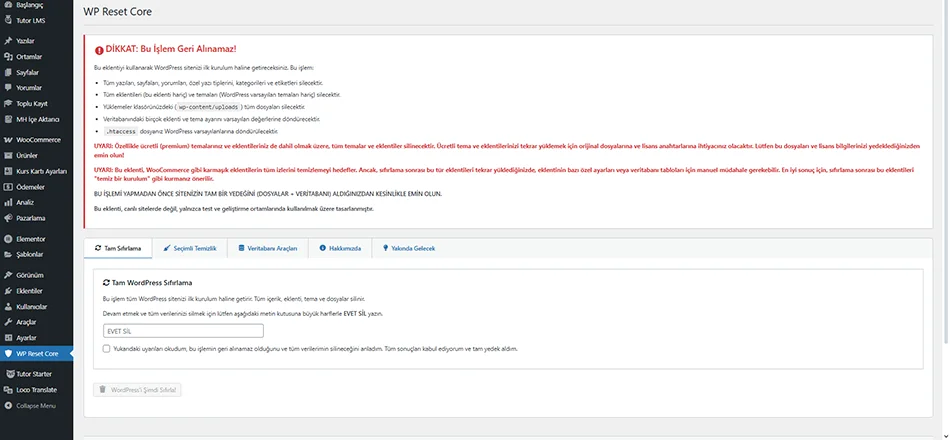The width and height of the screenshot is (950, 440).
Task: Click Görünüm brush icon
Action: (x=8, y=275)
